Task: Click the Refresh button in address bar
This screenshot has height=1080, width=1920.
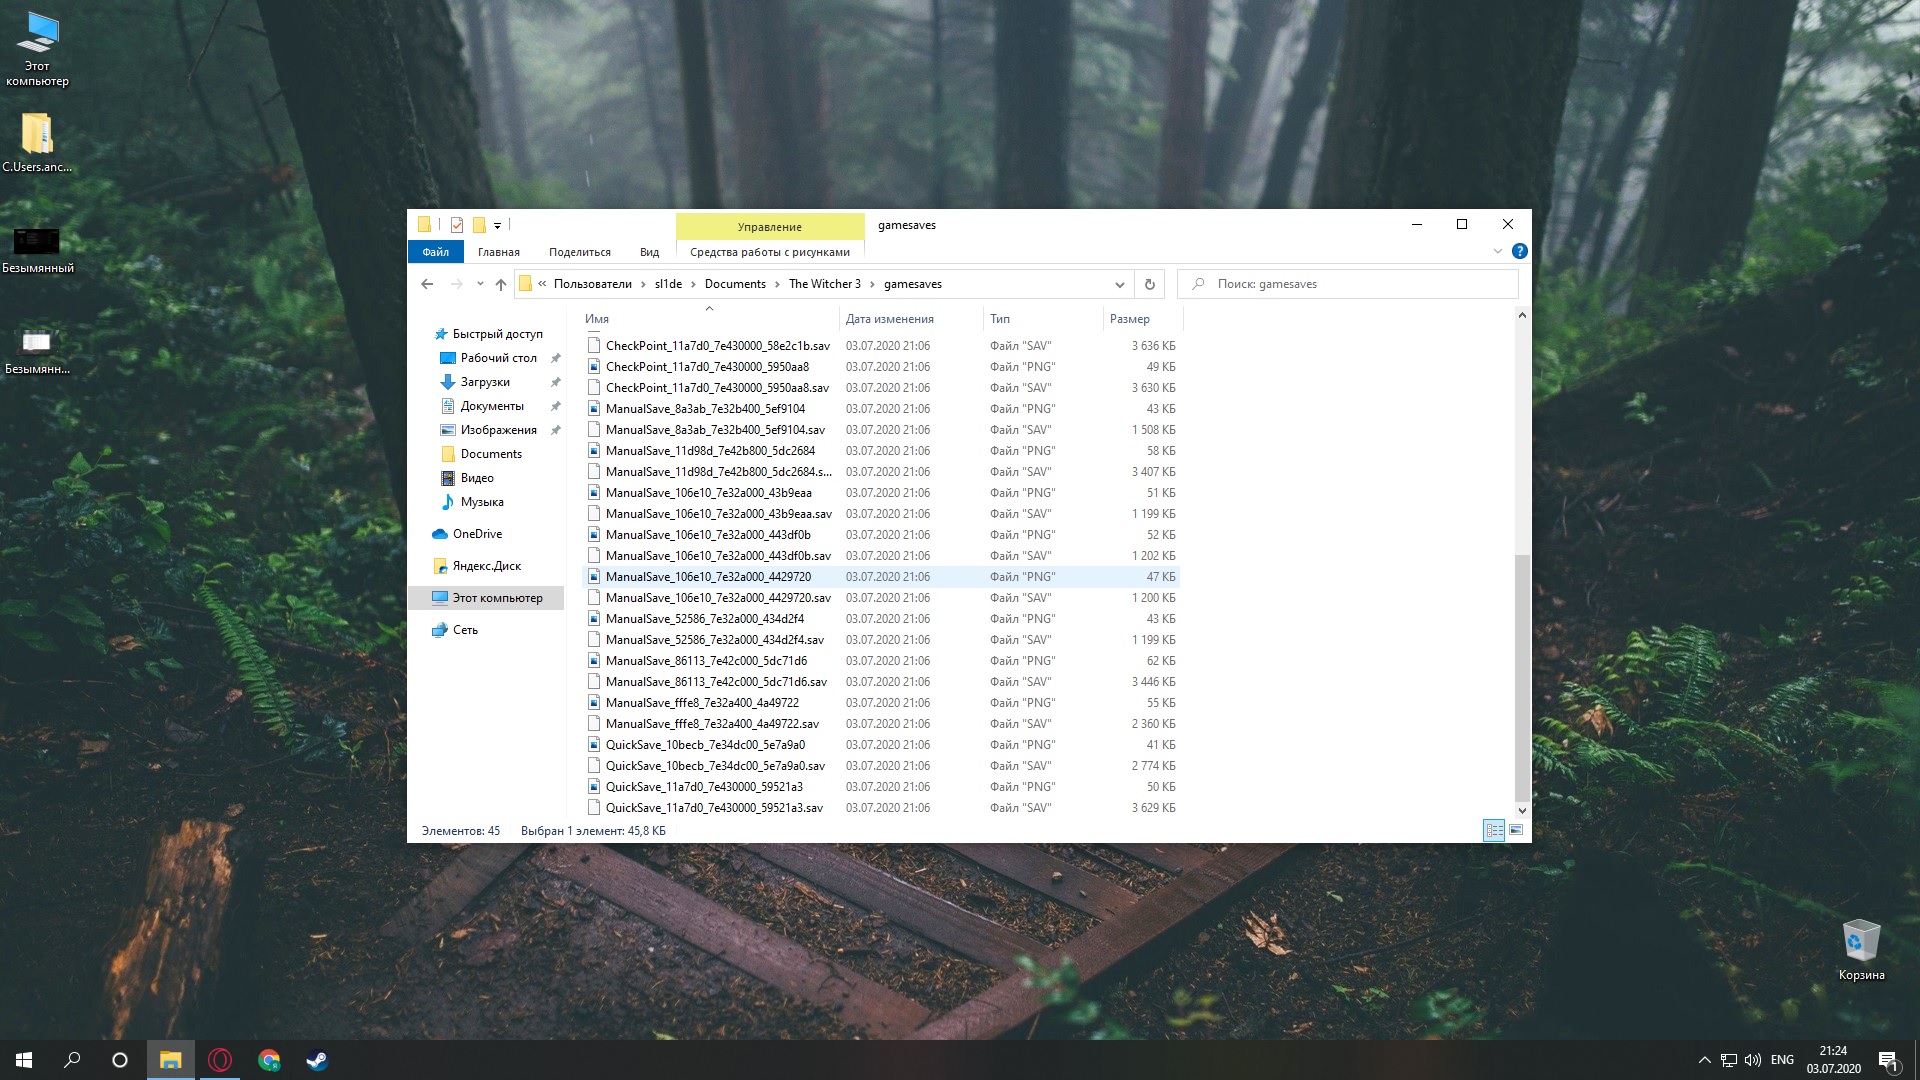Action: click(x=1149, y=284)
